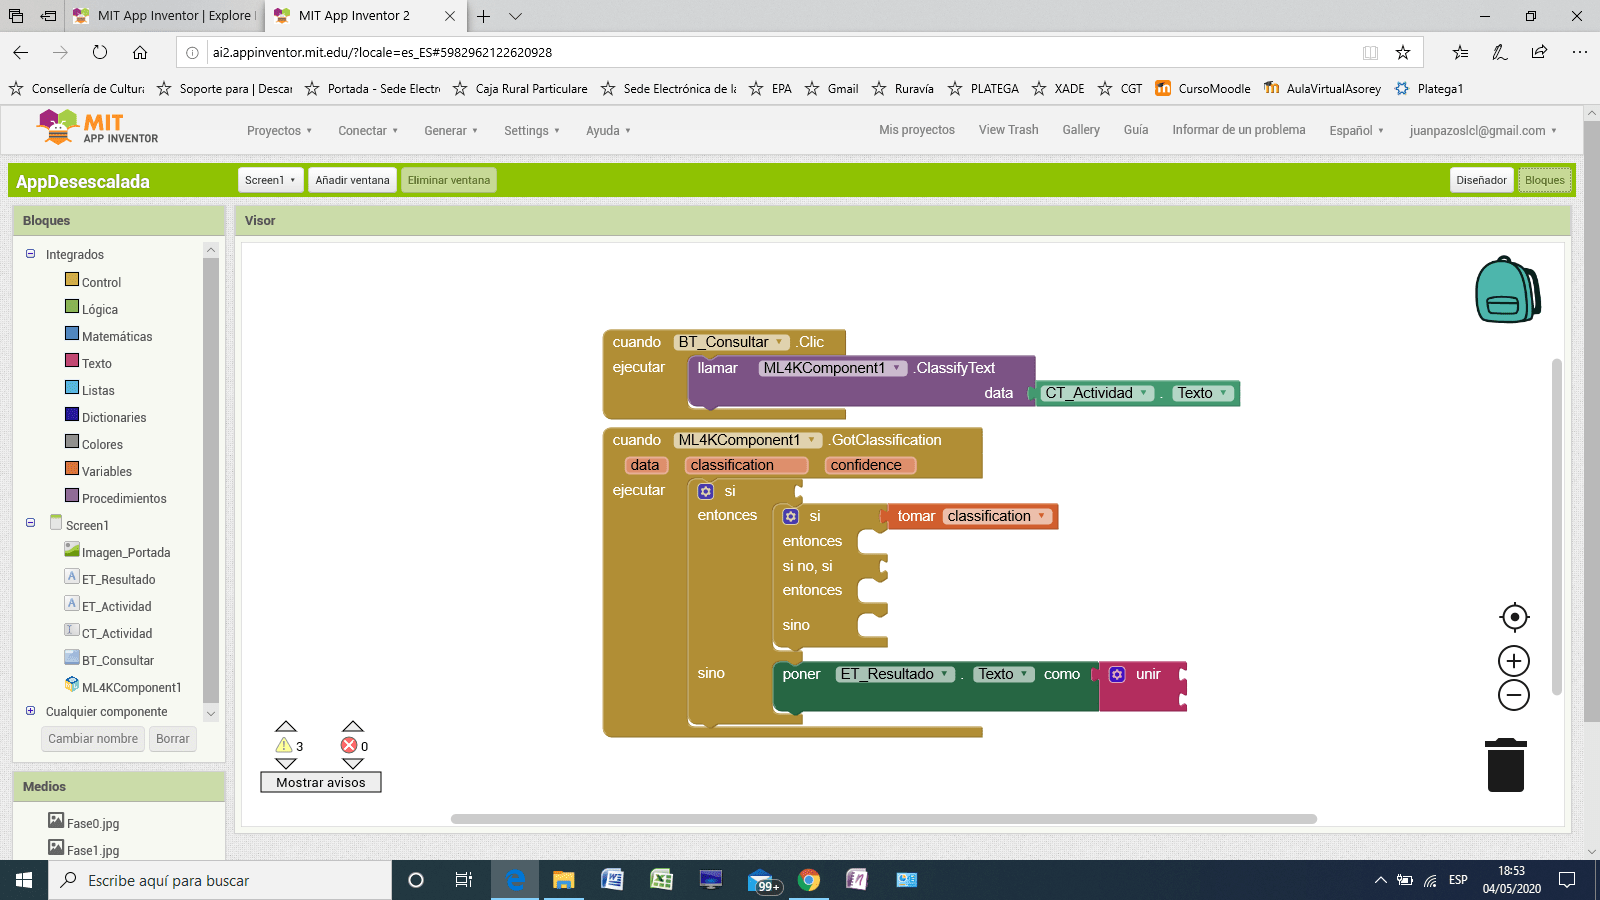This screenshot has width=1600, height=900.
Task: Open the Screen1 dropdown
Action: [x=270, y=180]
